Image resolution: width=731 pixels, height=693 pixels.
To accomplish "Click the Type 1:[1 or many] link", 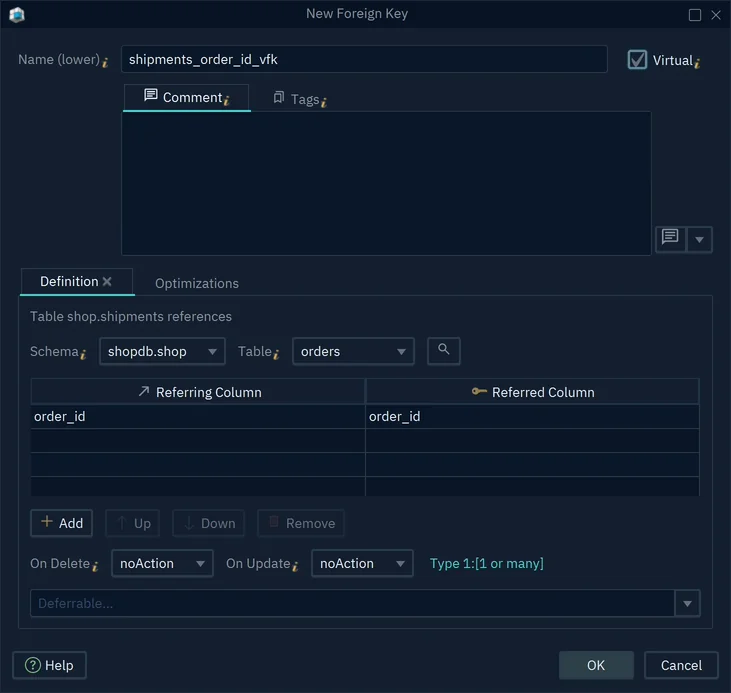I will 486,563.
